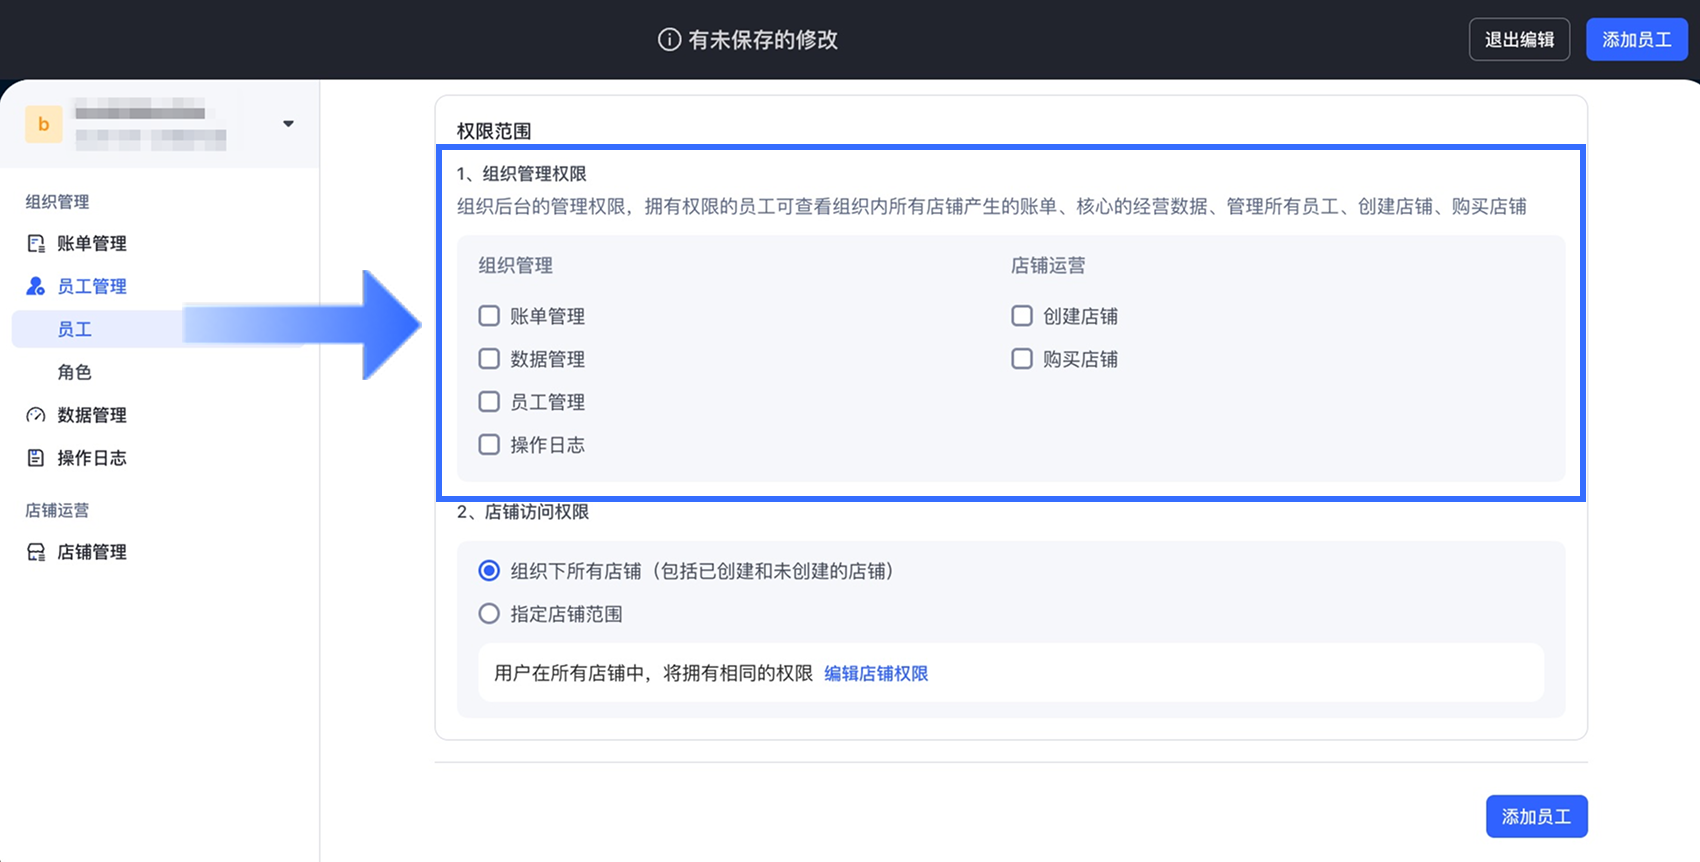1700x862 pixels.
Task: Open the 编辑店铺权限 link
Action: [876, 674]
